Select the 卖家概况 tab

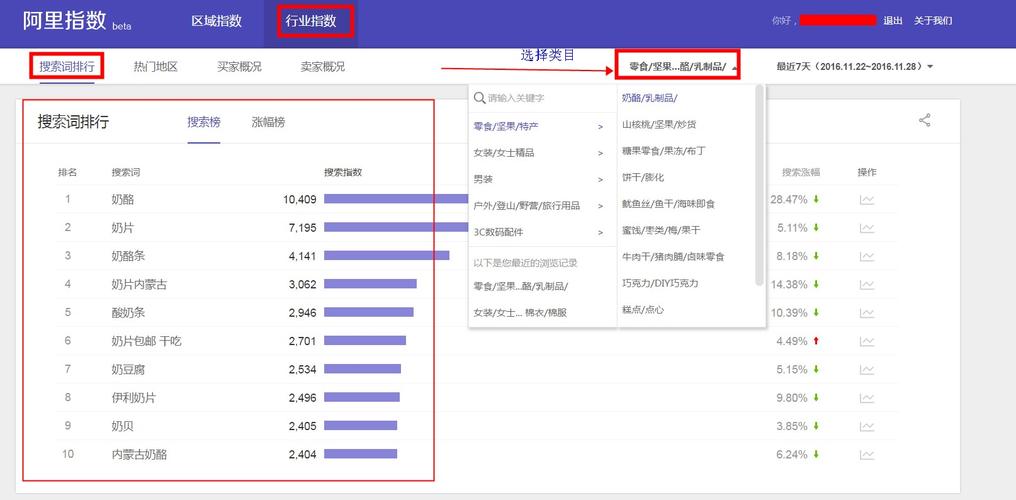pyautogui.click(x=323, y=67)
